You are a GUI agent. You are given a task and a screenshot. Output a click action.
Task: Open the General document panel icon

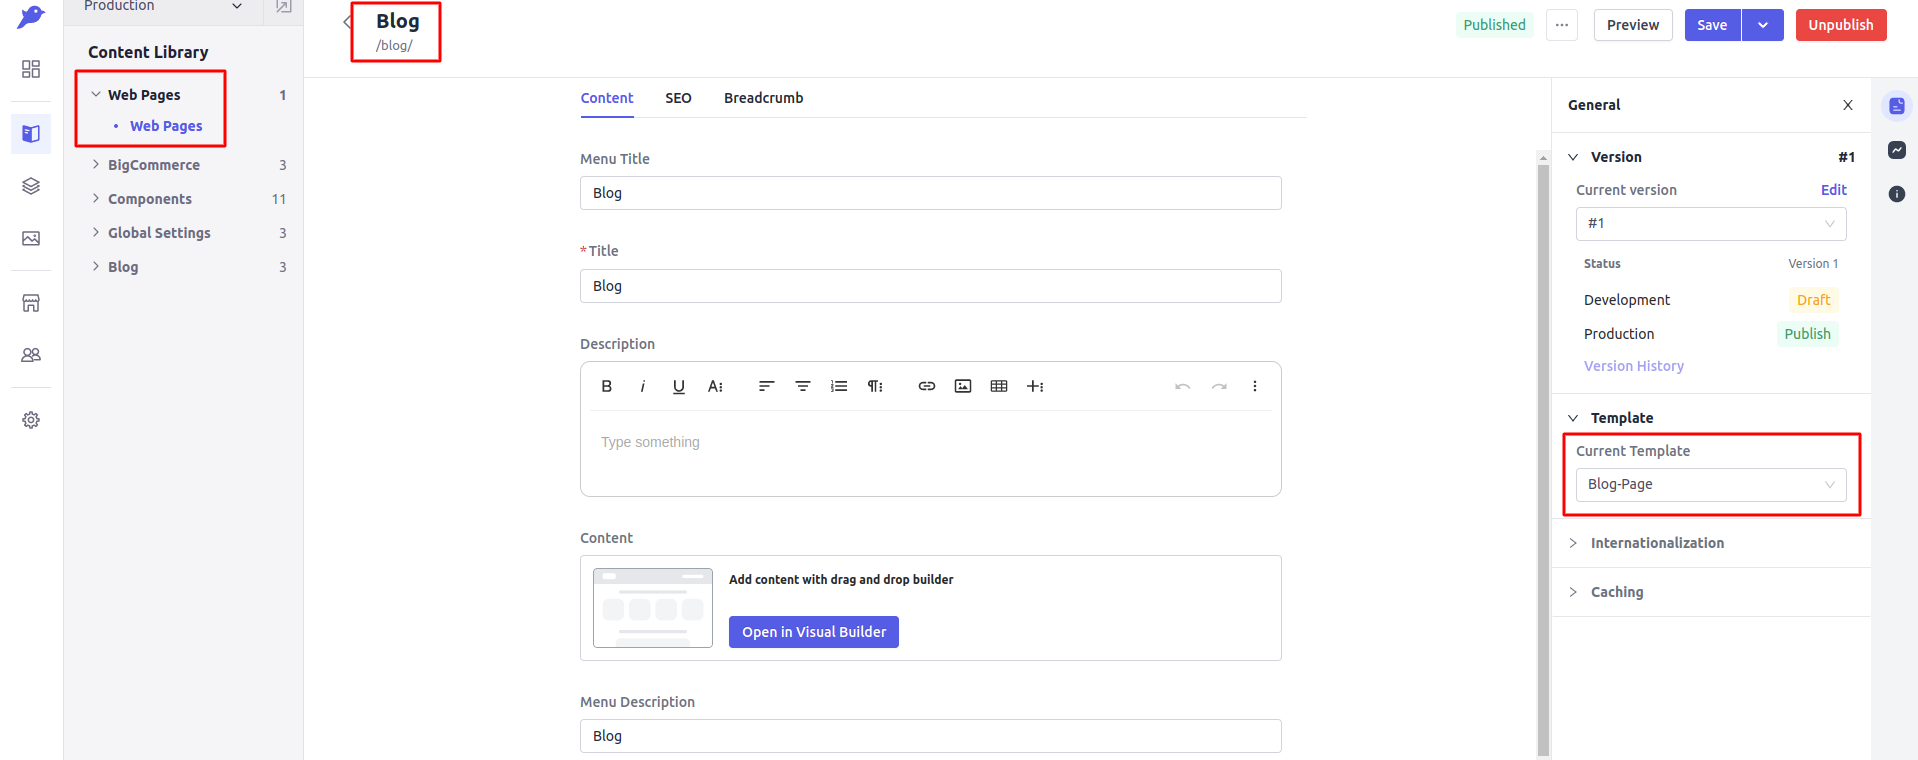1897,106
